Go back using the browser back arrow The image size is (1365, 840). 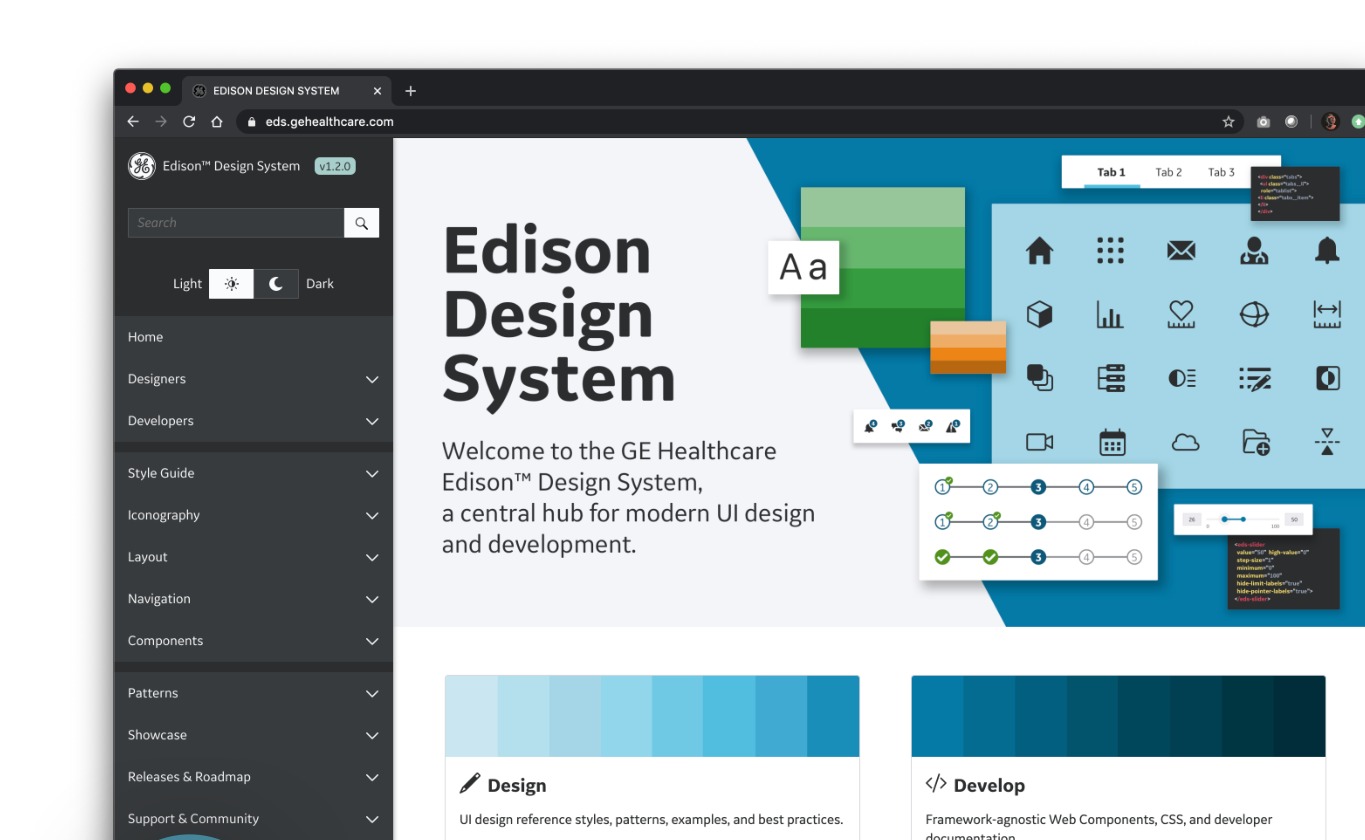(133, 122)
